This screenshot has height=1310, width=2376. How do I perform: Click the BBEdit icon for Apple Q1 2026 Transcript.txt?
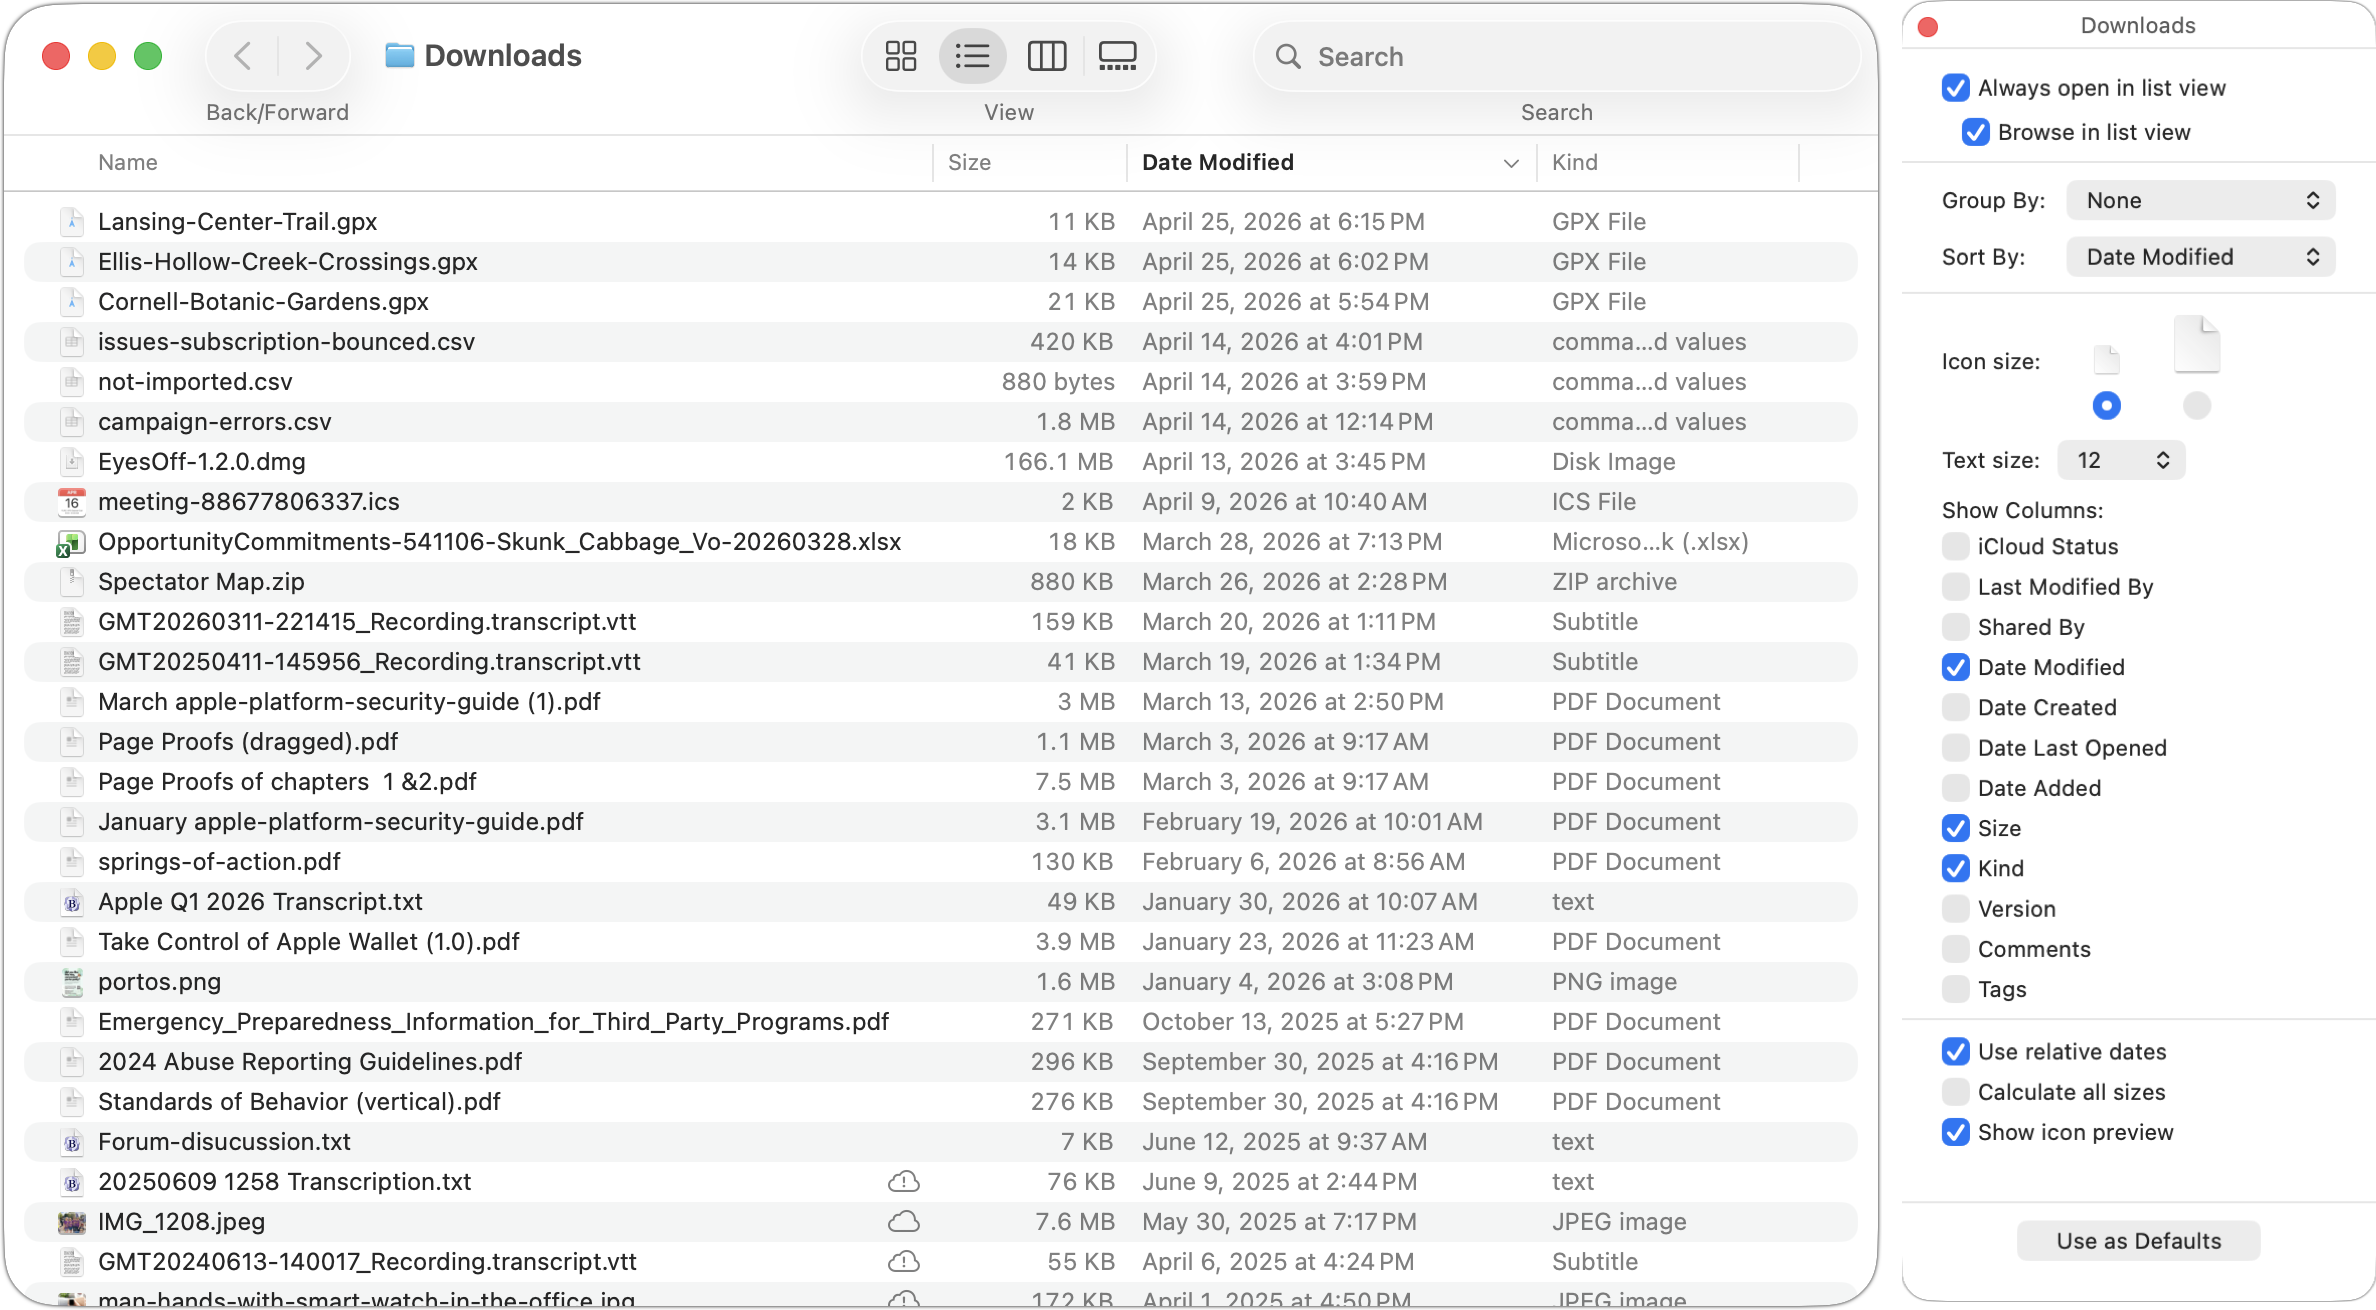pos(72,902)
